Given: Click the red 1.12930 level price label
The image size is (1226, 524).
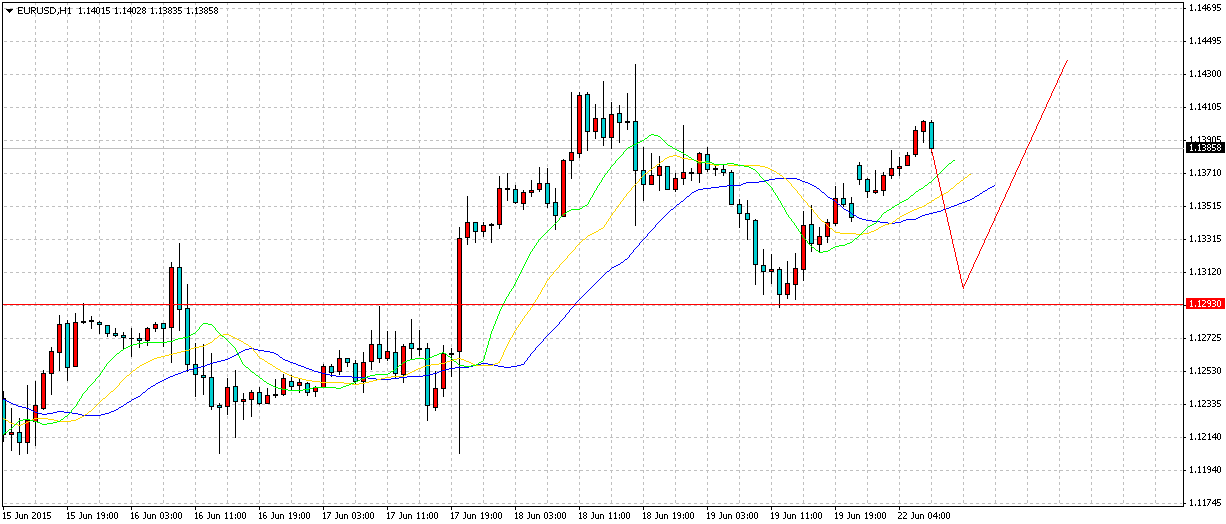Looking at the screenshot, I should pos(1203,304).
